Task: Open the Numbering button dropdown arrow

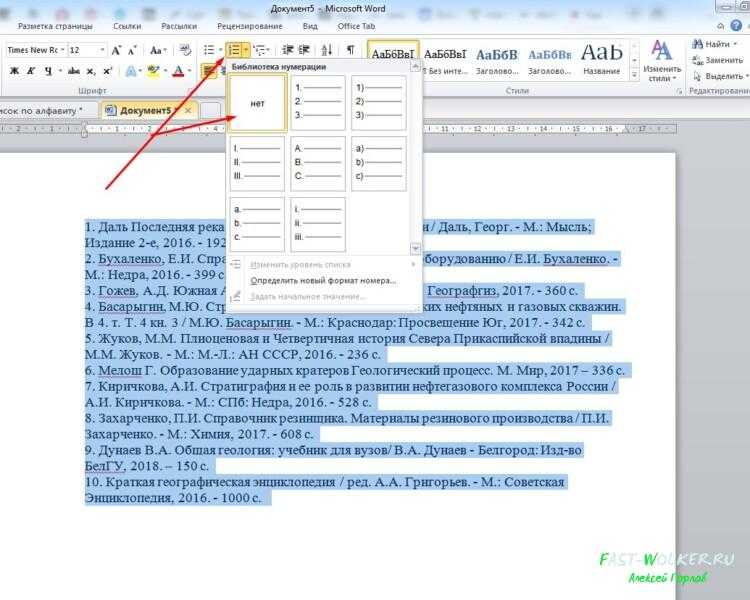Action: pyautogui.click(x=245, y=50)
